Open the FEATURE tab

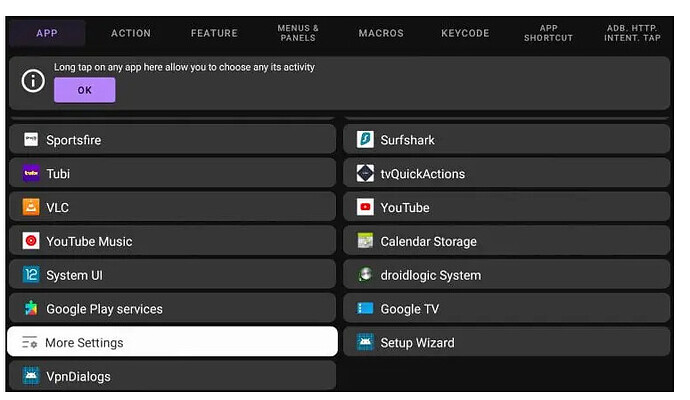click(x=214, y=33)
